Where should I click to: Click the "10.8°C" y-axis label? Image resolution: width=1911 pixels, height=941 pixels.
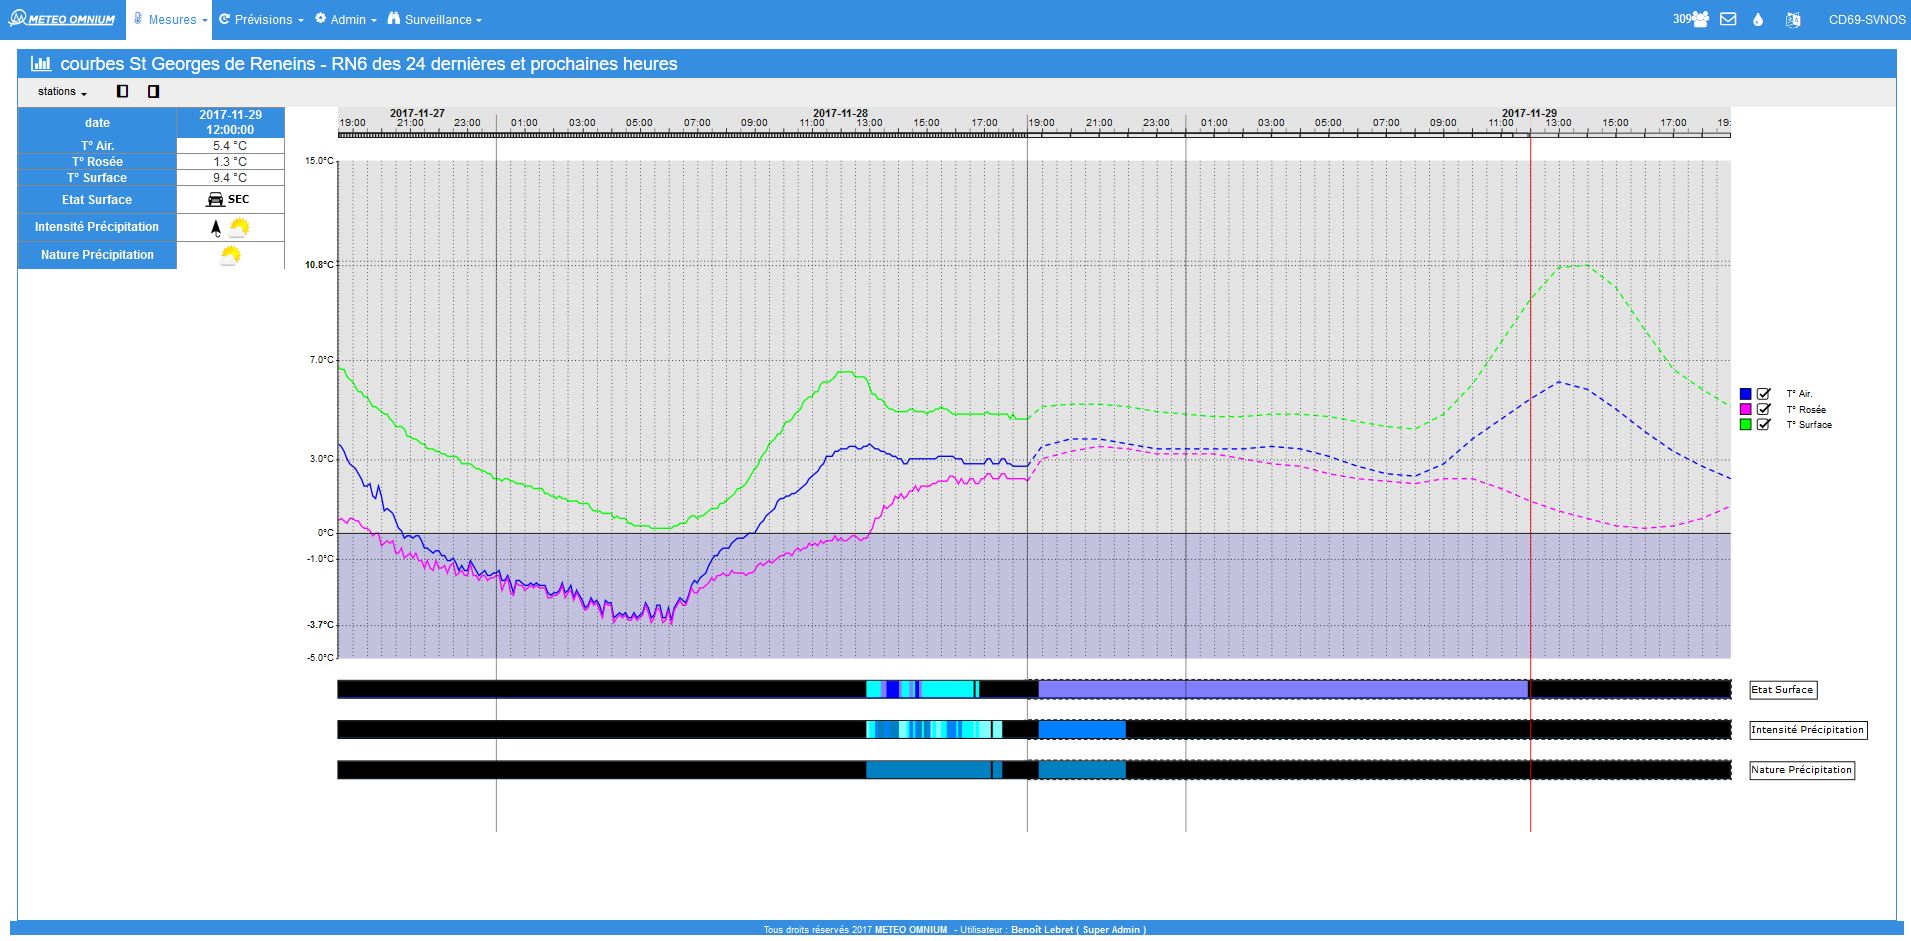[319, 265]
